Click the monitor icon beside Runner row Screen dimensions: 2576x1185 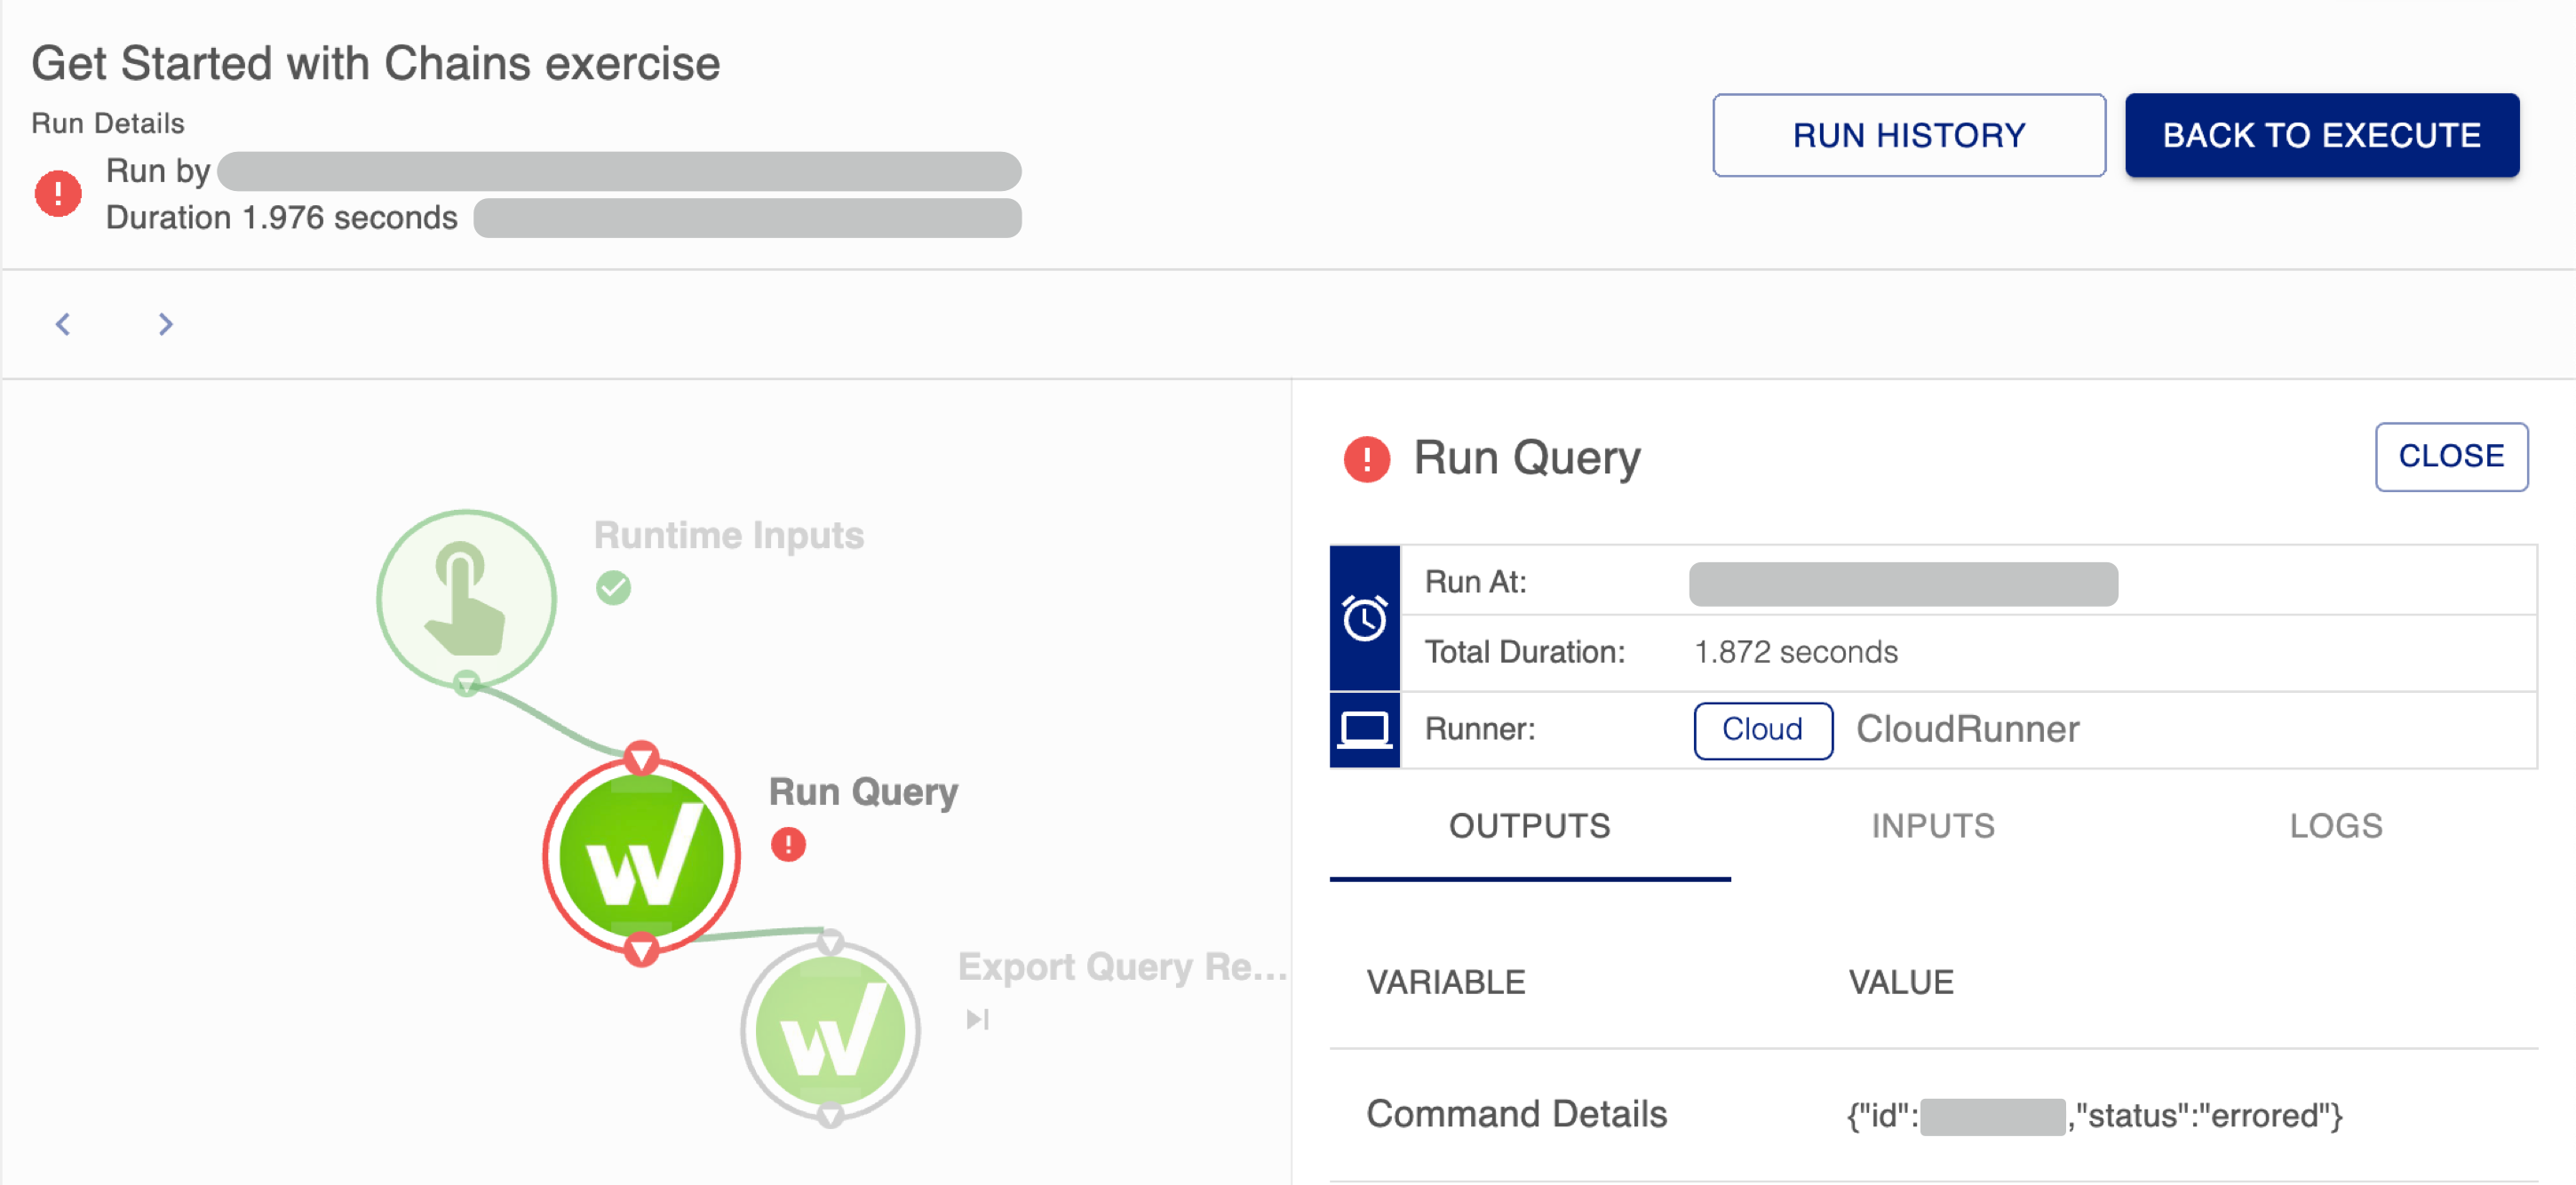[x=1364, y=729]
